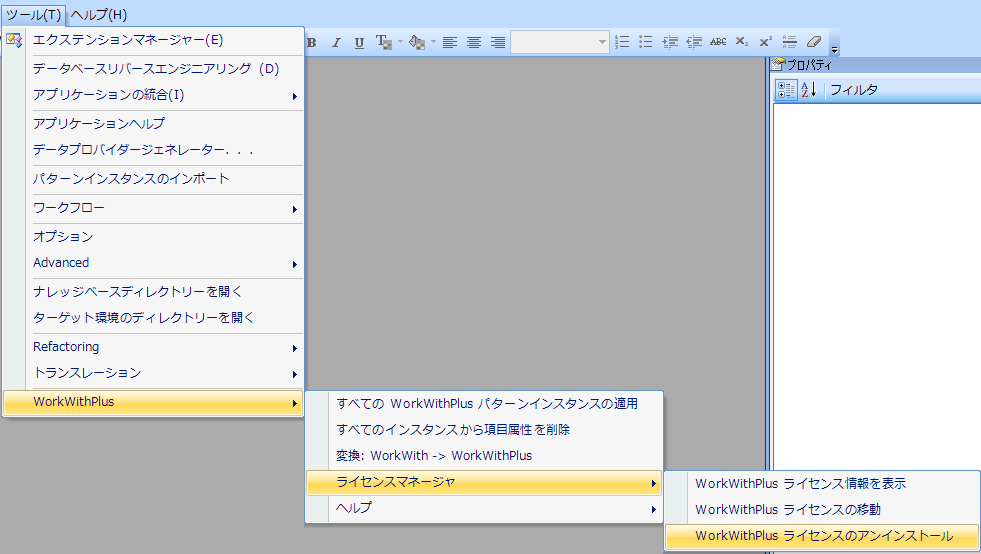Click the align center icon
Viewport: 981px width, 554px height.
[x=474, y=42]
